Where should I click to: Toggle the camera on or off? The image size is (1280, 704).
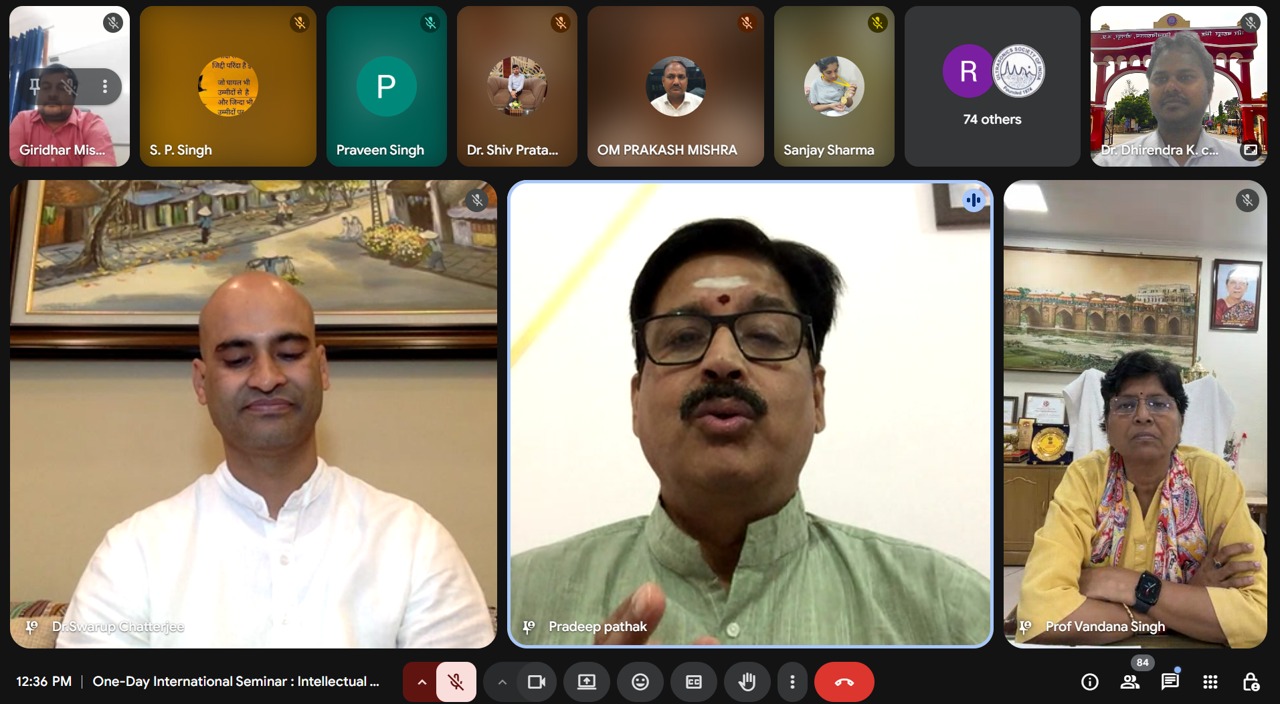[536, 682]
